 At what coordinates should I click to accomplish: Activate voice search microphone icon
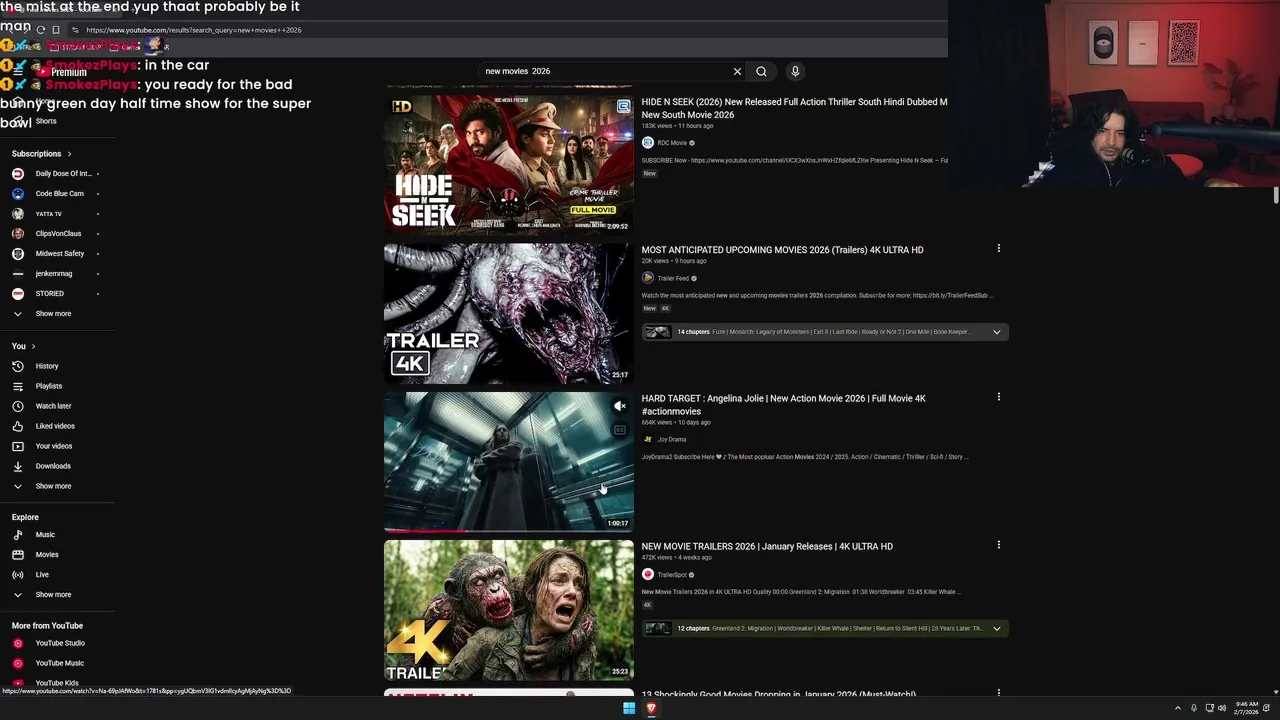click(795, 71)
